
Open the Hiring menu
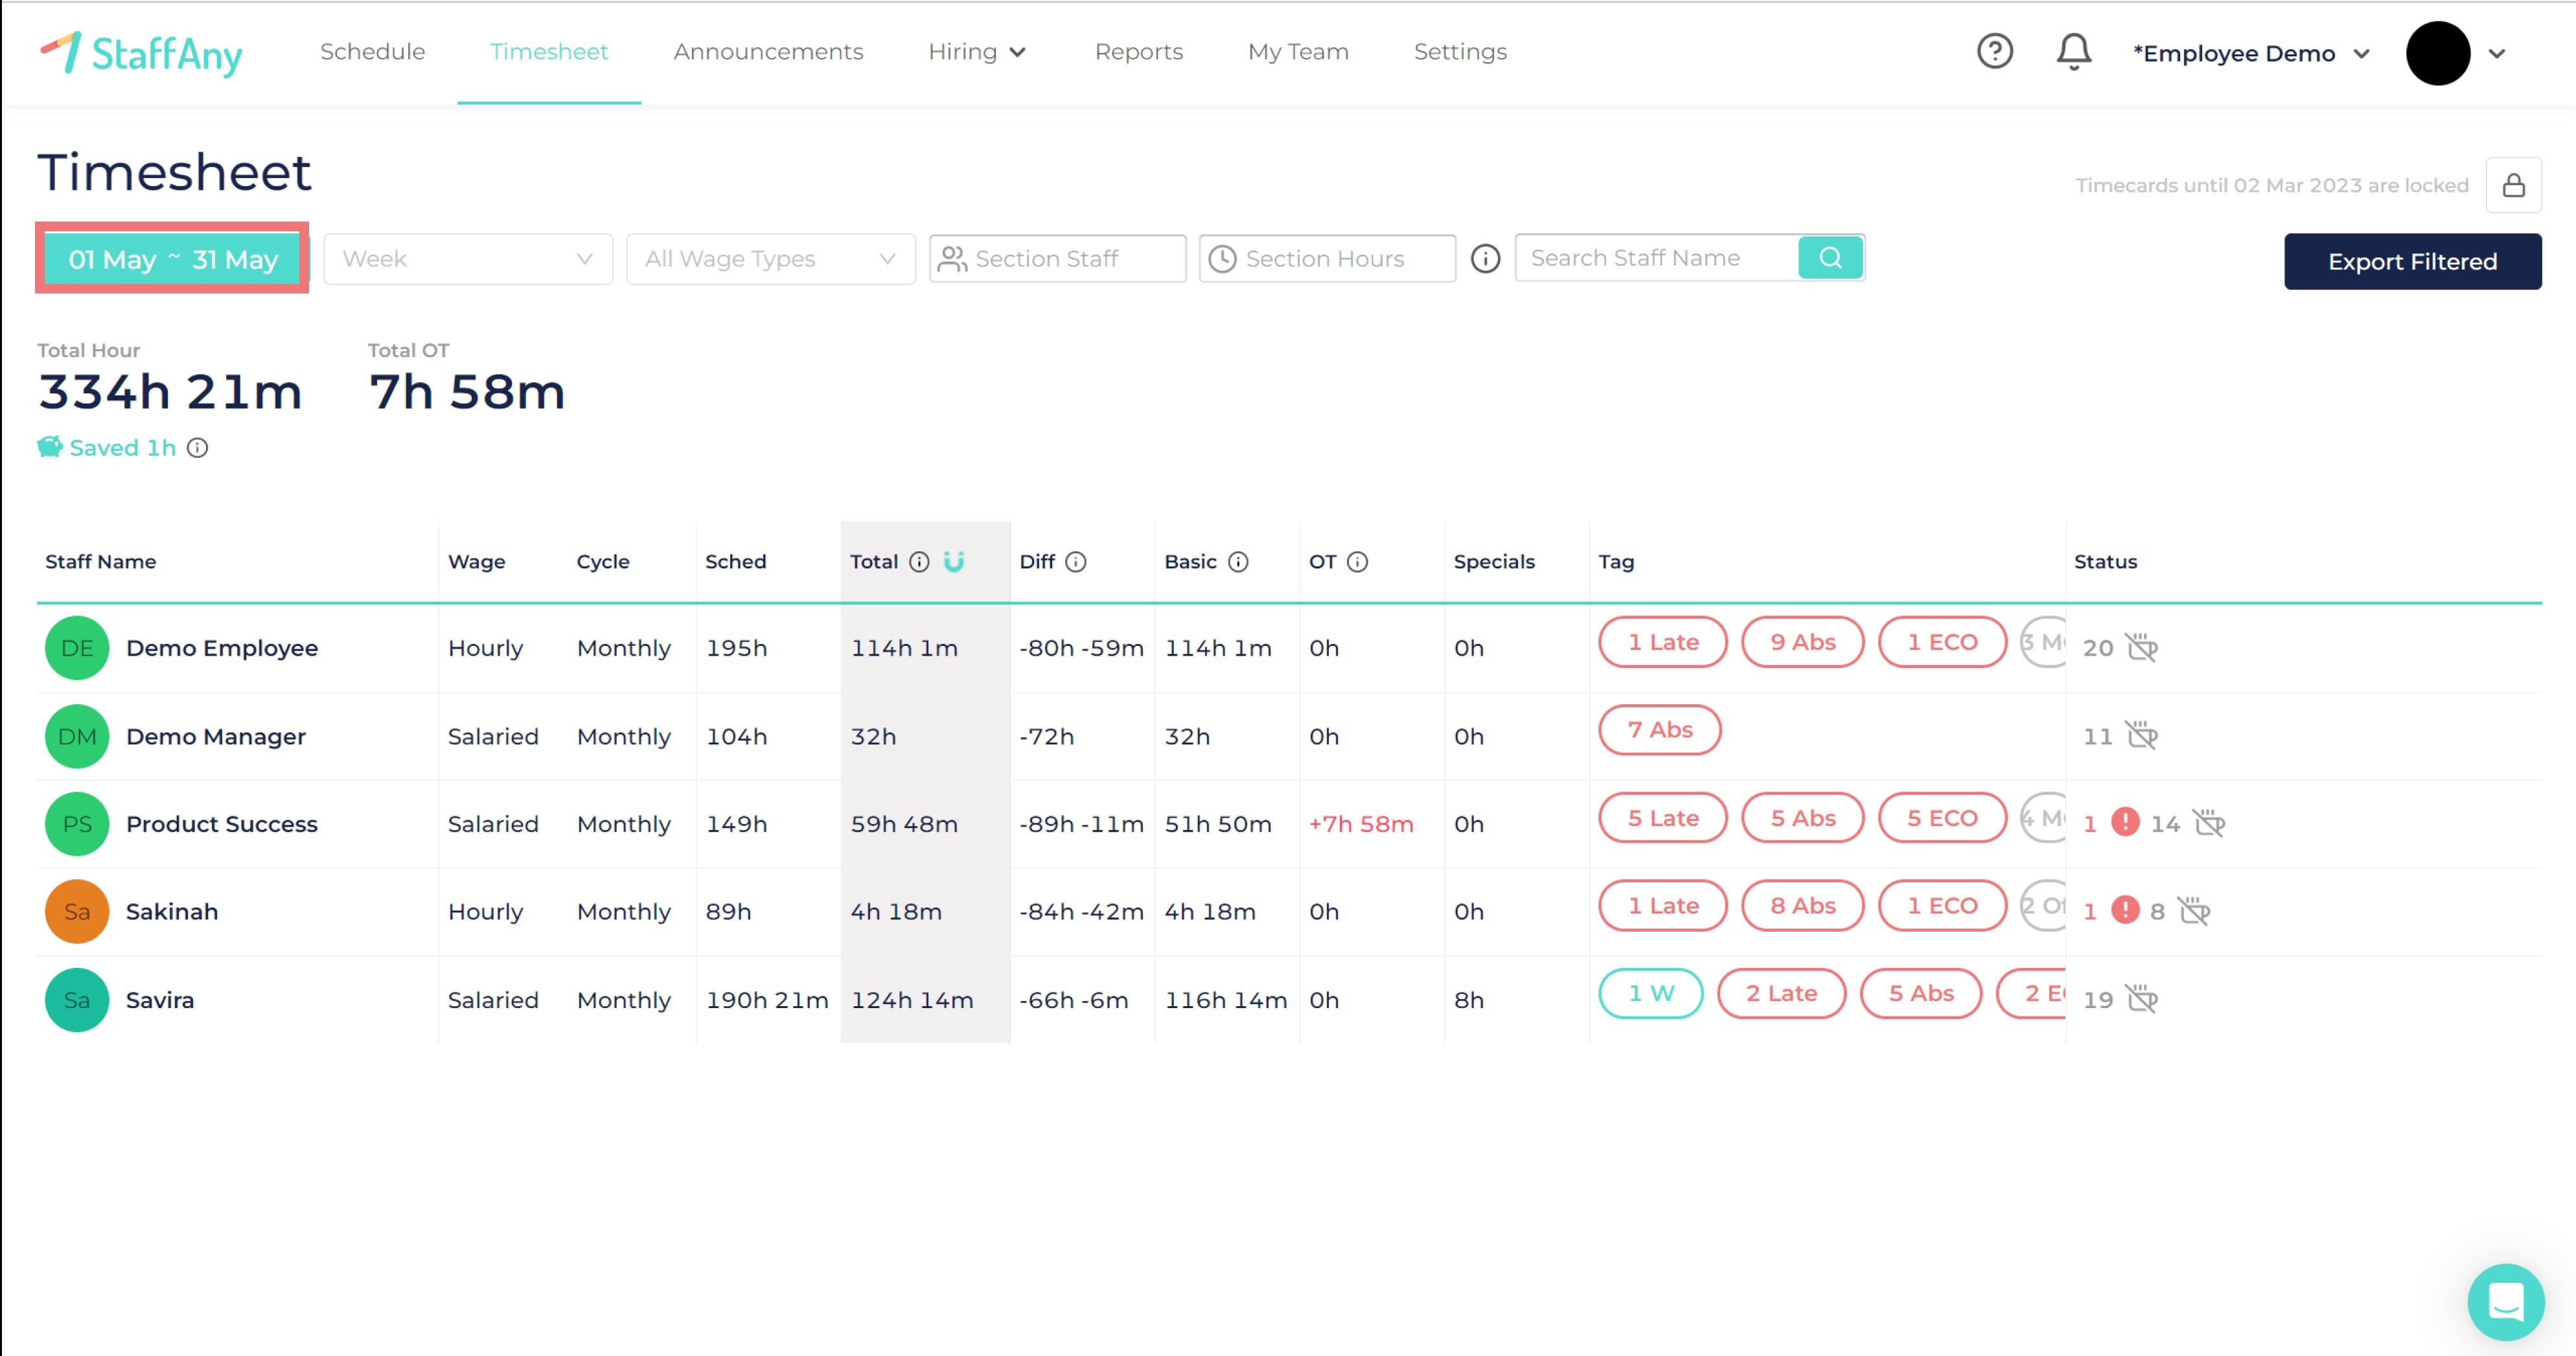click(x=976, y=52)
